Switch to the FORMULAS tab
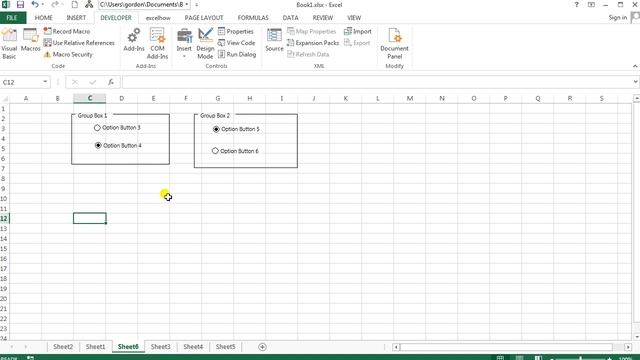Screen dimensions: 640x360 tap(253, 18)
